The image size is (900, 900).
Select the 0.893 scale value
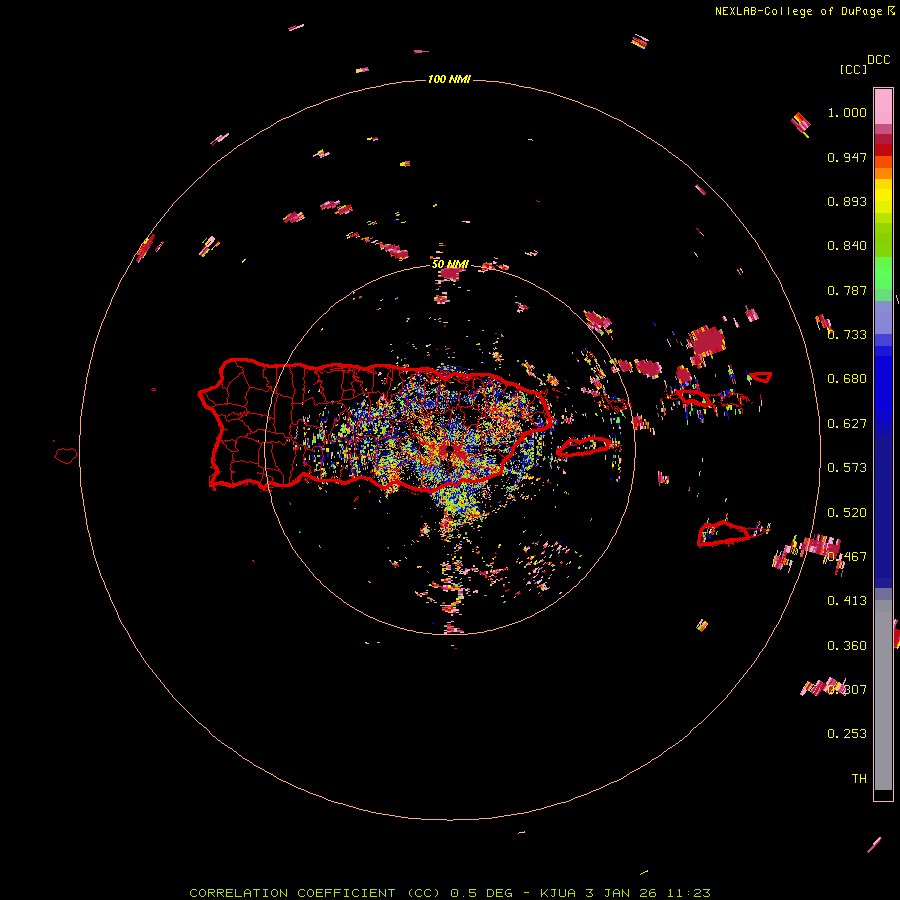tap(847, 201)
